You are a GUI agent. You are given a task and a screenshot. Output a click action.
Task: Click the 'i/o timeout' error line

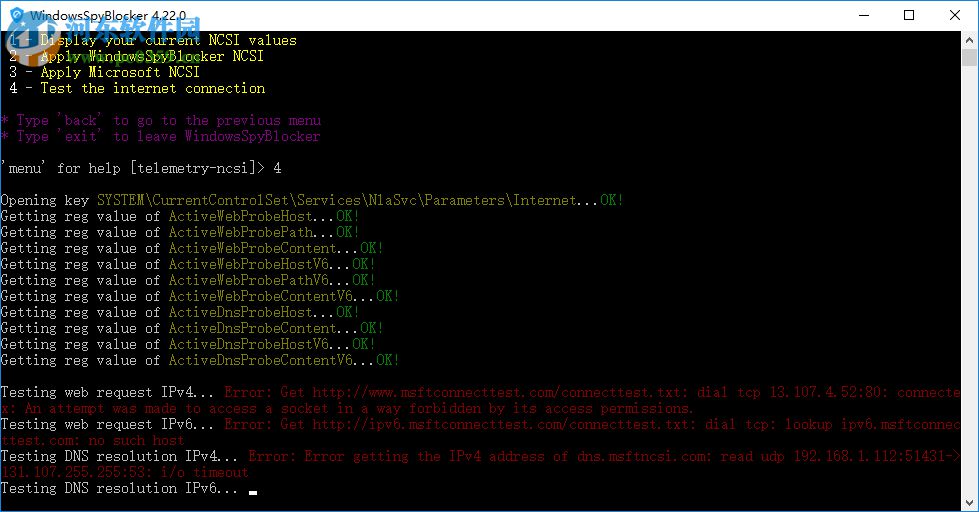pos(124,473)
